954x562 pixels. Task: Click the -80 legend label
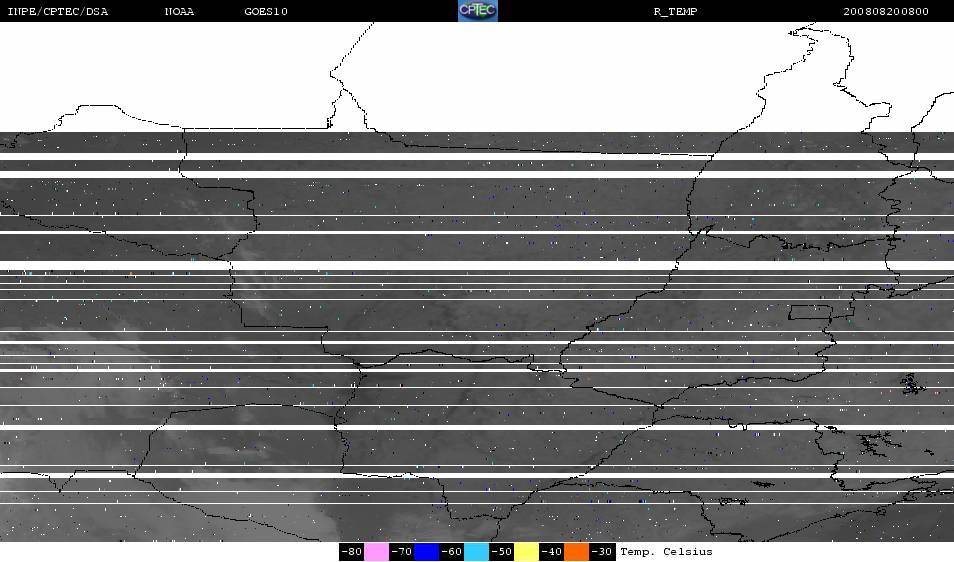(x=352, y=552)
